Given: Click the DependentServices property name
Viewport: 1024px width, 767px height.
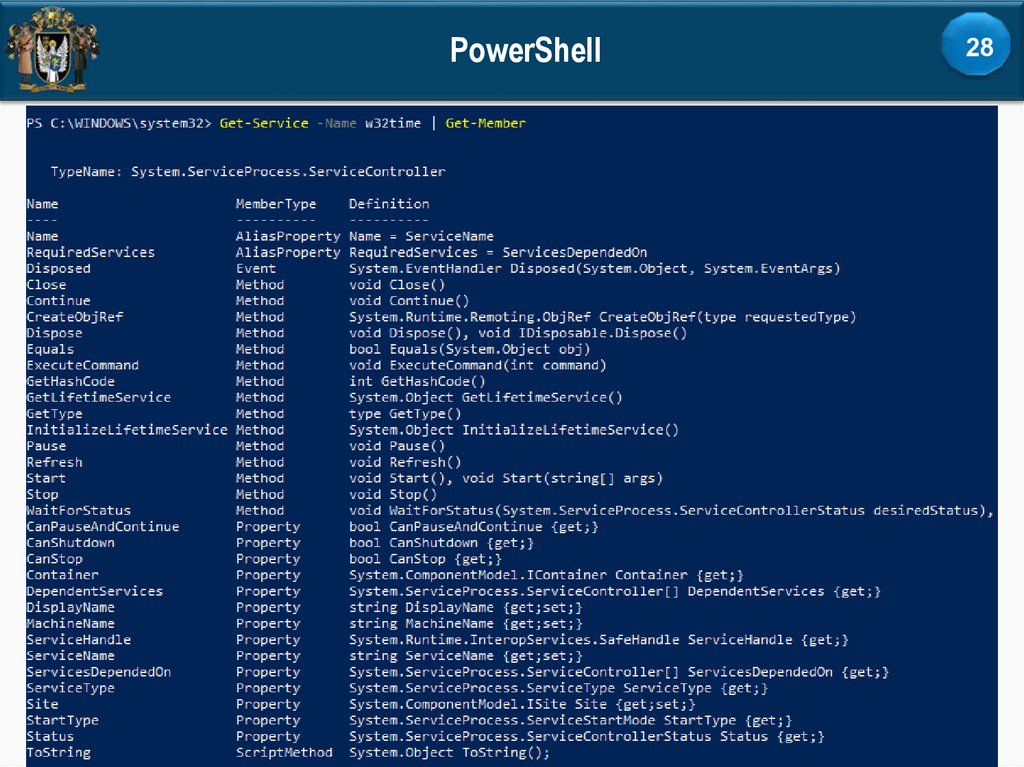Looking at the screenshot, I should [95, 591].
